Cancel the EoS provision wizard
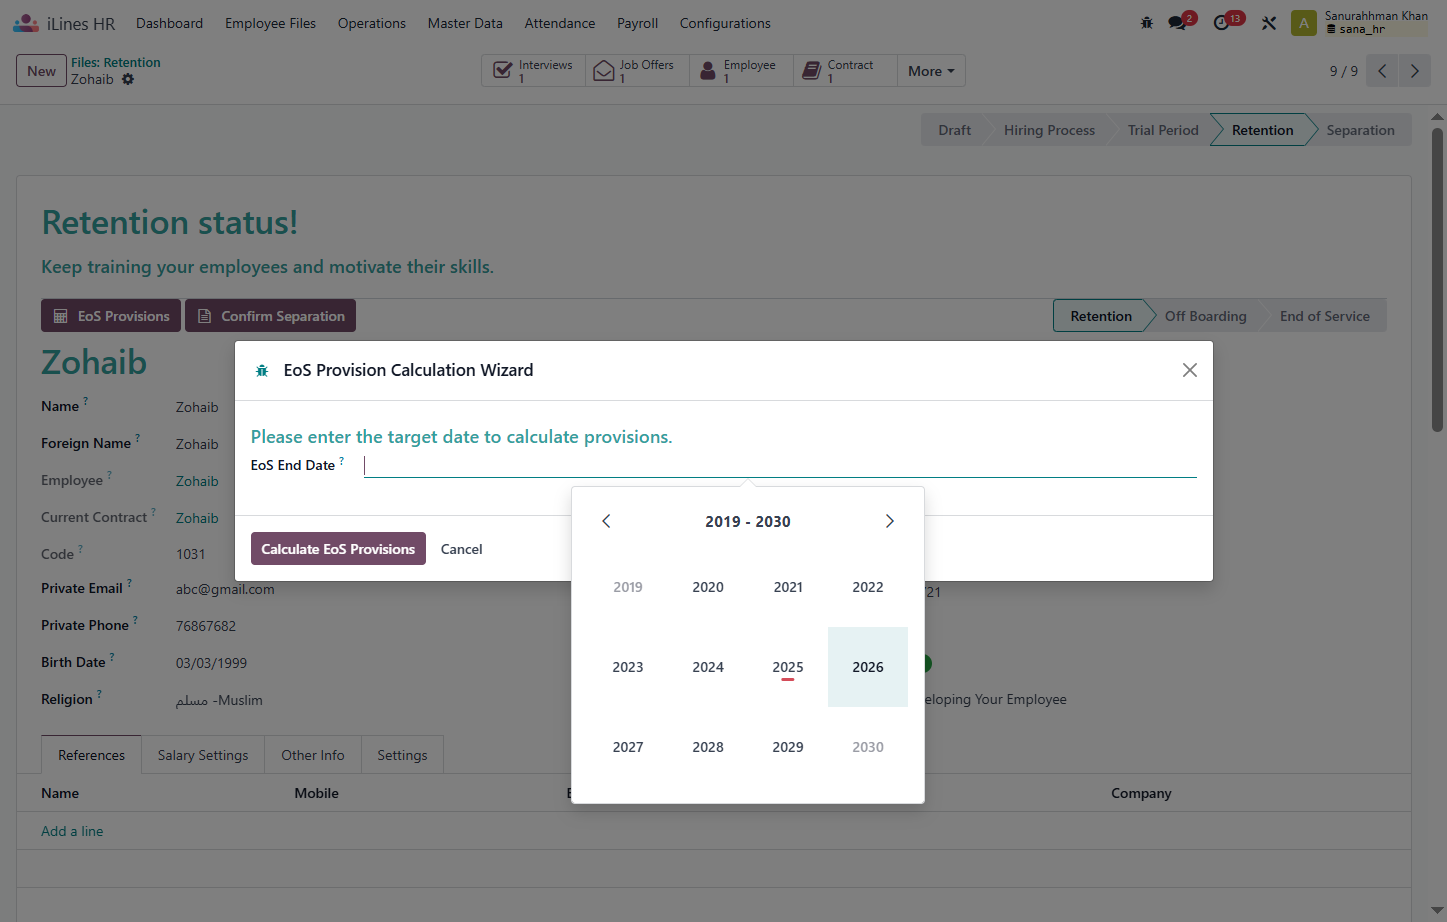The height and width of the screenshot is (922, 1447). pos(462,549)
